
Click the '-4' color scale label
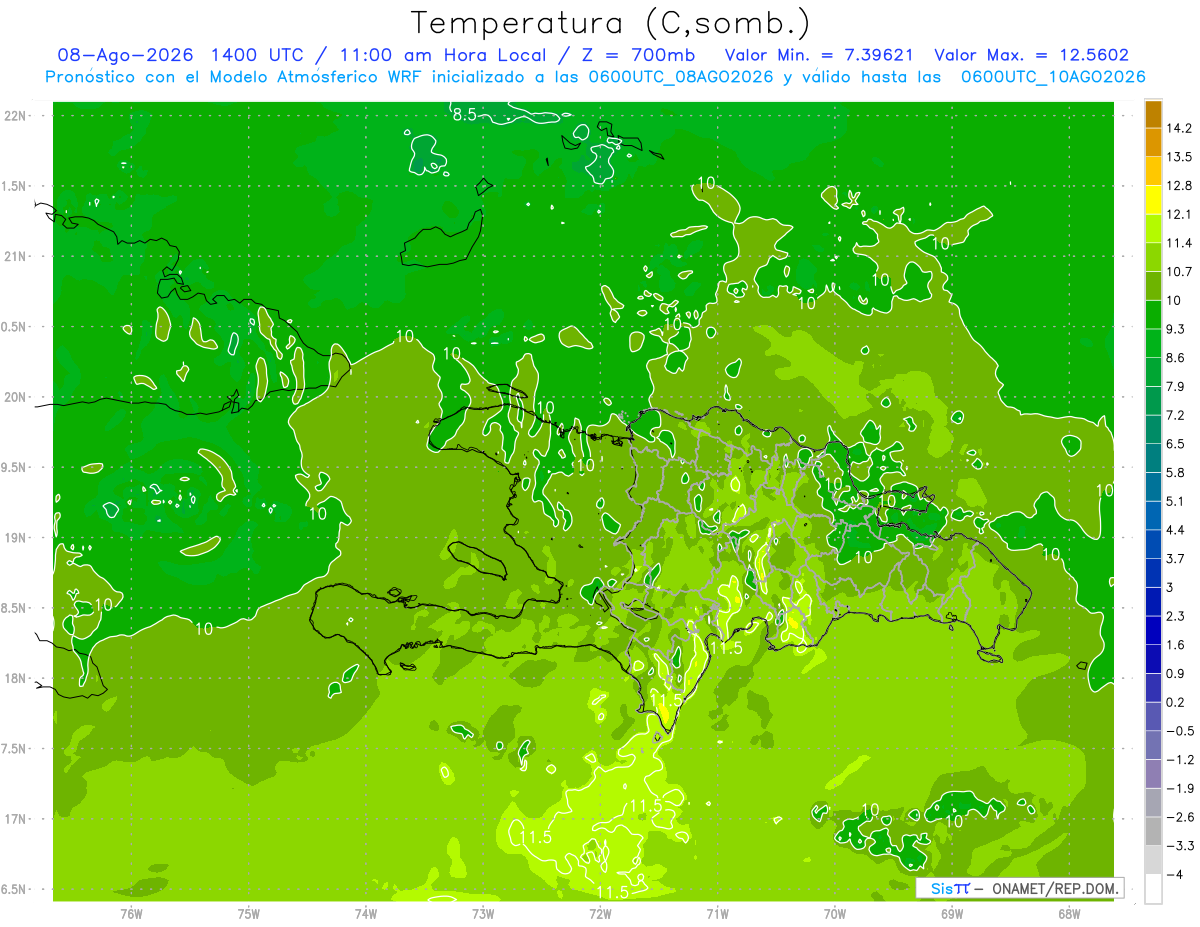pyautogui.click(x=1174, y=874)
